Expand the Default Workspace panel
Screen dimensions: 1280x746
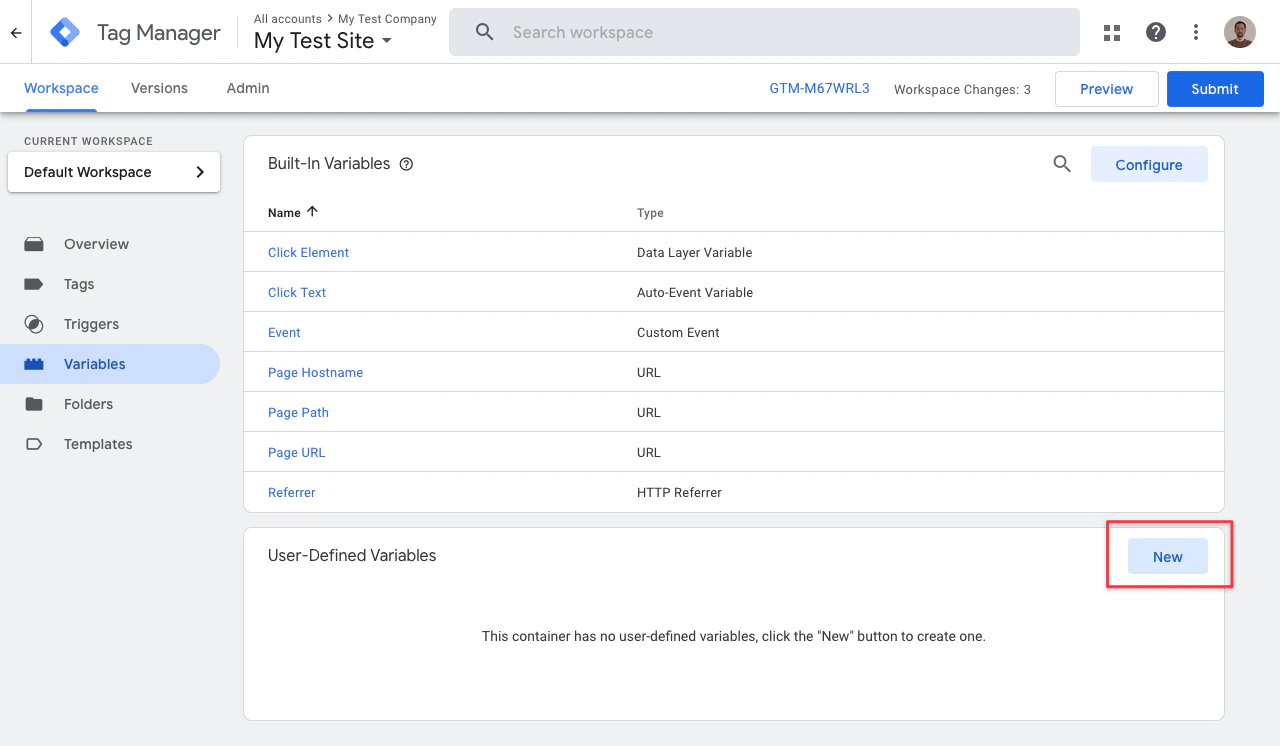pos(199,171)
